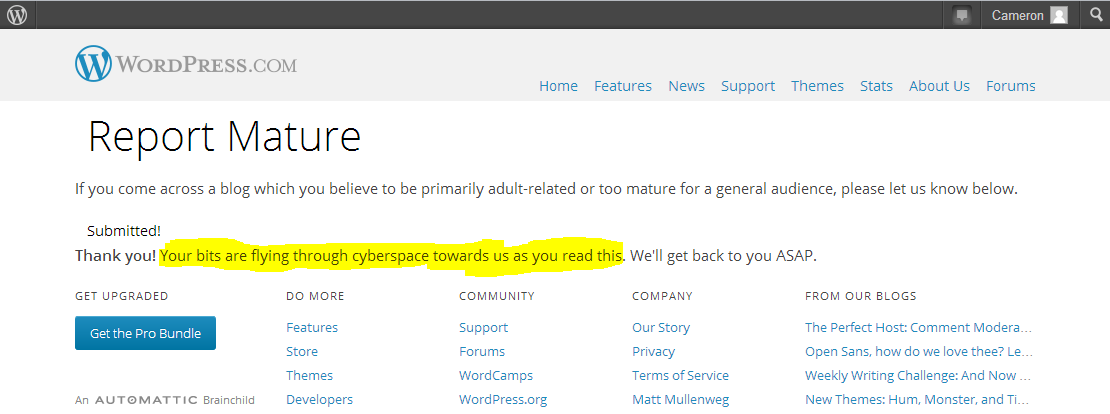Screen dimensions: 1110x414
Task: Click the Get the Pro Bundle button
Action: [x=145, y=333]
